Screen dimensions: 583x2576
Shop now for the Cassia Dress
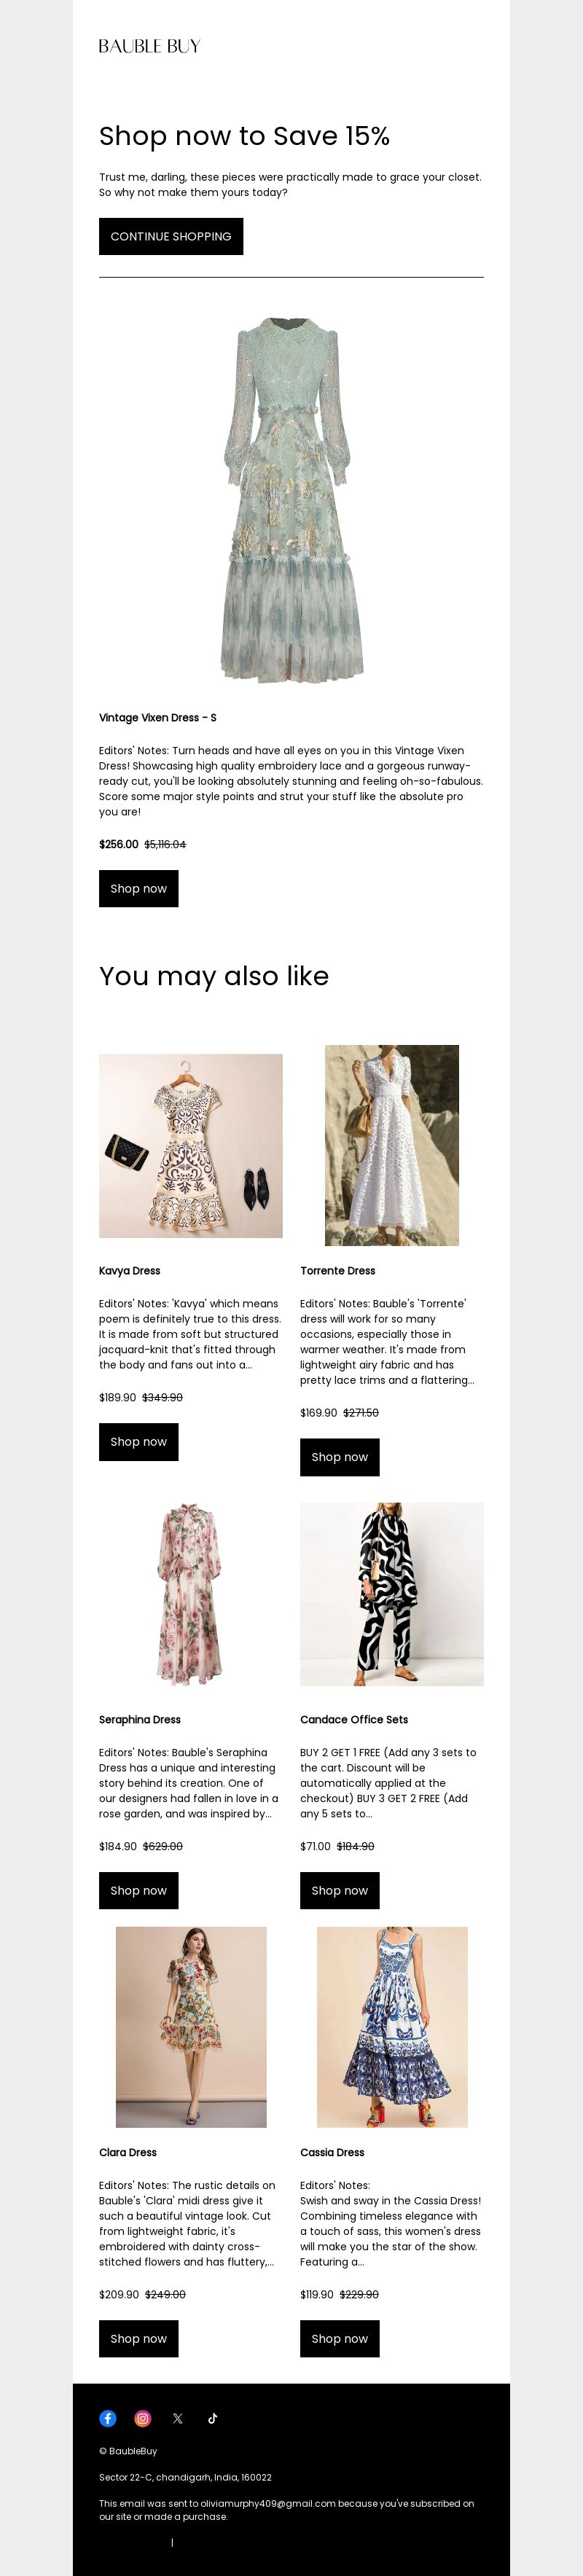coord(340,2338)
